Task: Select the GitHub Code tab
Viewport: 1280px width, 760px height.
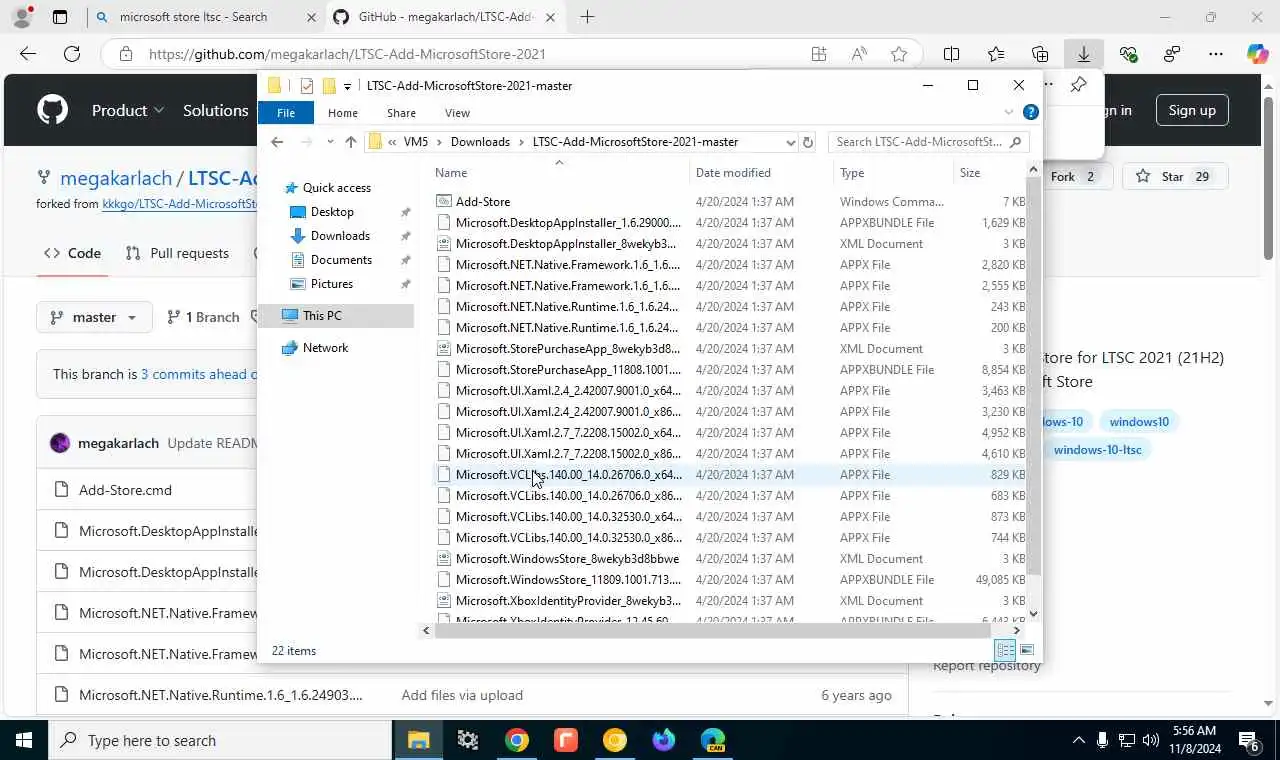Action: pos(72,253)
